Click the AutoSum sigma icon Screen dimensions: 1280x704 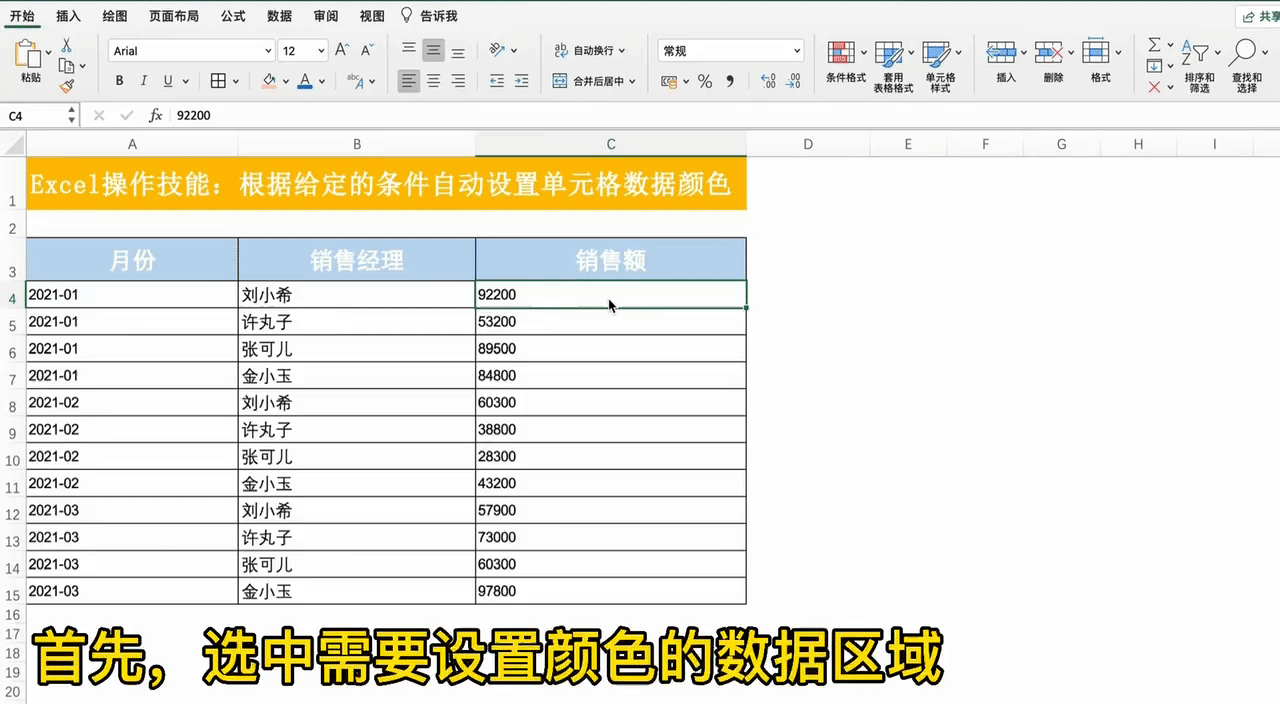(x=1154, y=45)
